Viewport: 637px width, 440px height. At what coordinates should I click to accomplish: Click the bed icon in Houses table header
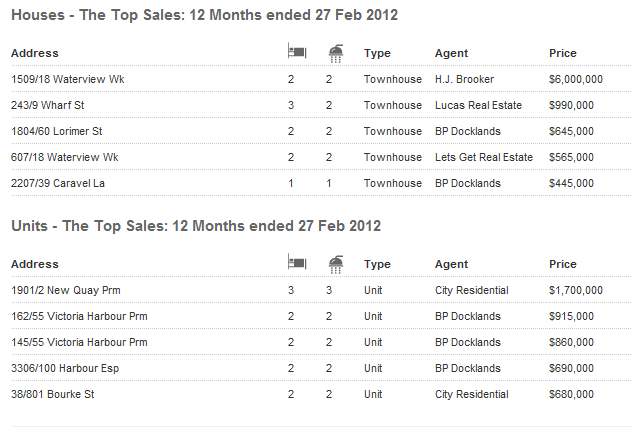296,52
